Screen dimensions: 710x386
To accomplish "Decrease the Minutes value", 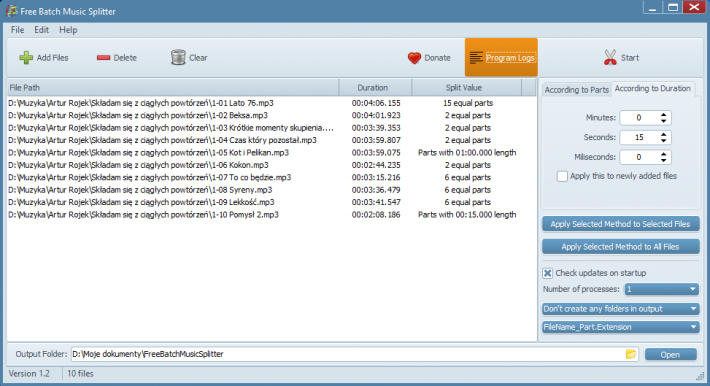I will 663,121.
